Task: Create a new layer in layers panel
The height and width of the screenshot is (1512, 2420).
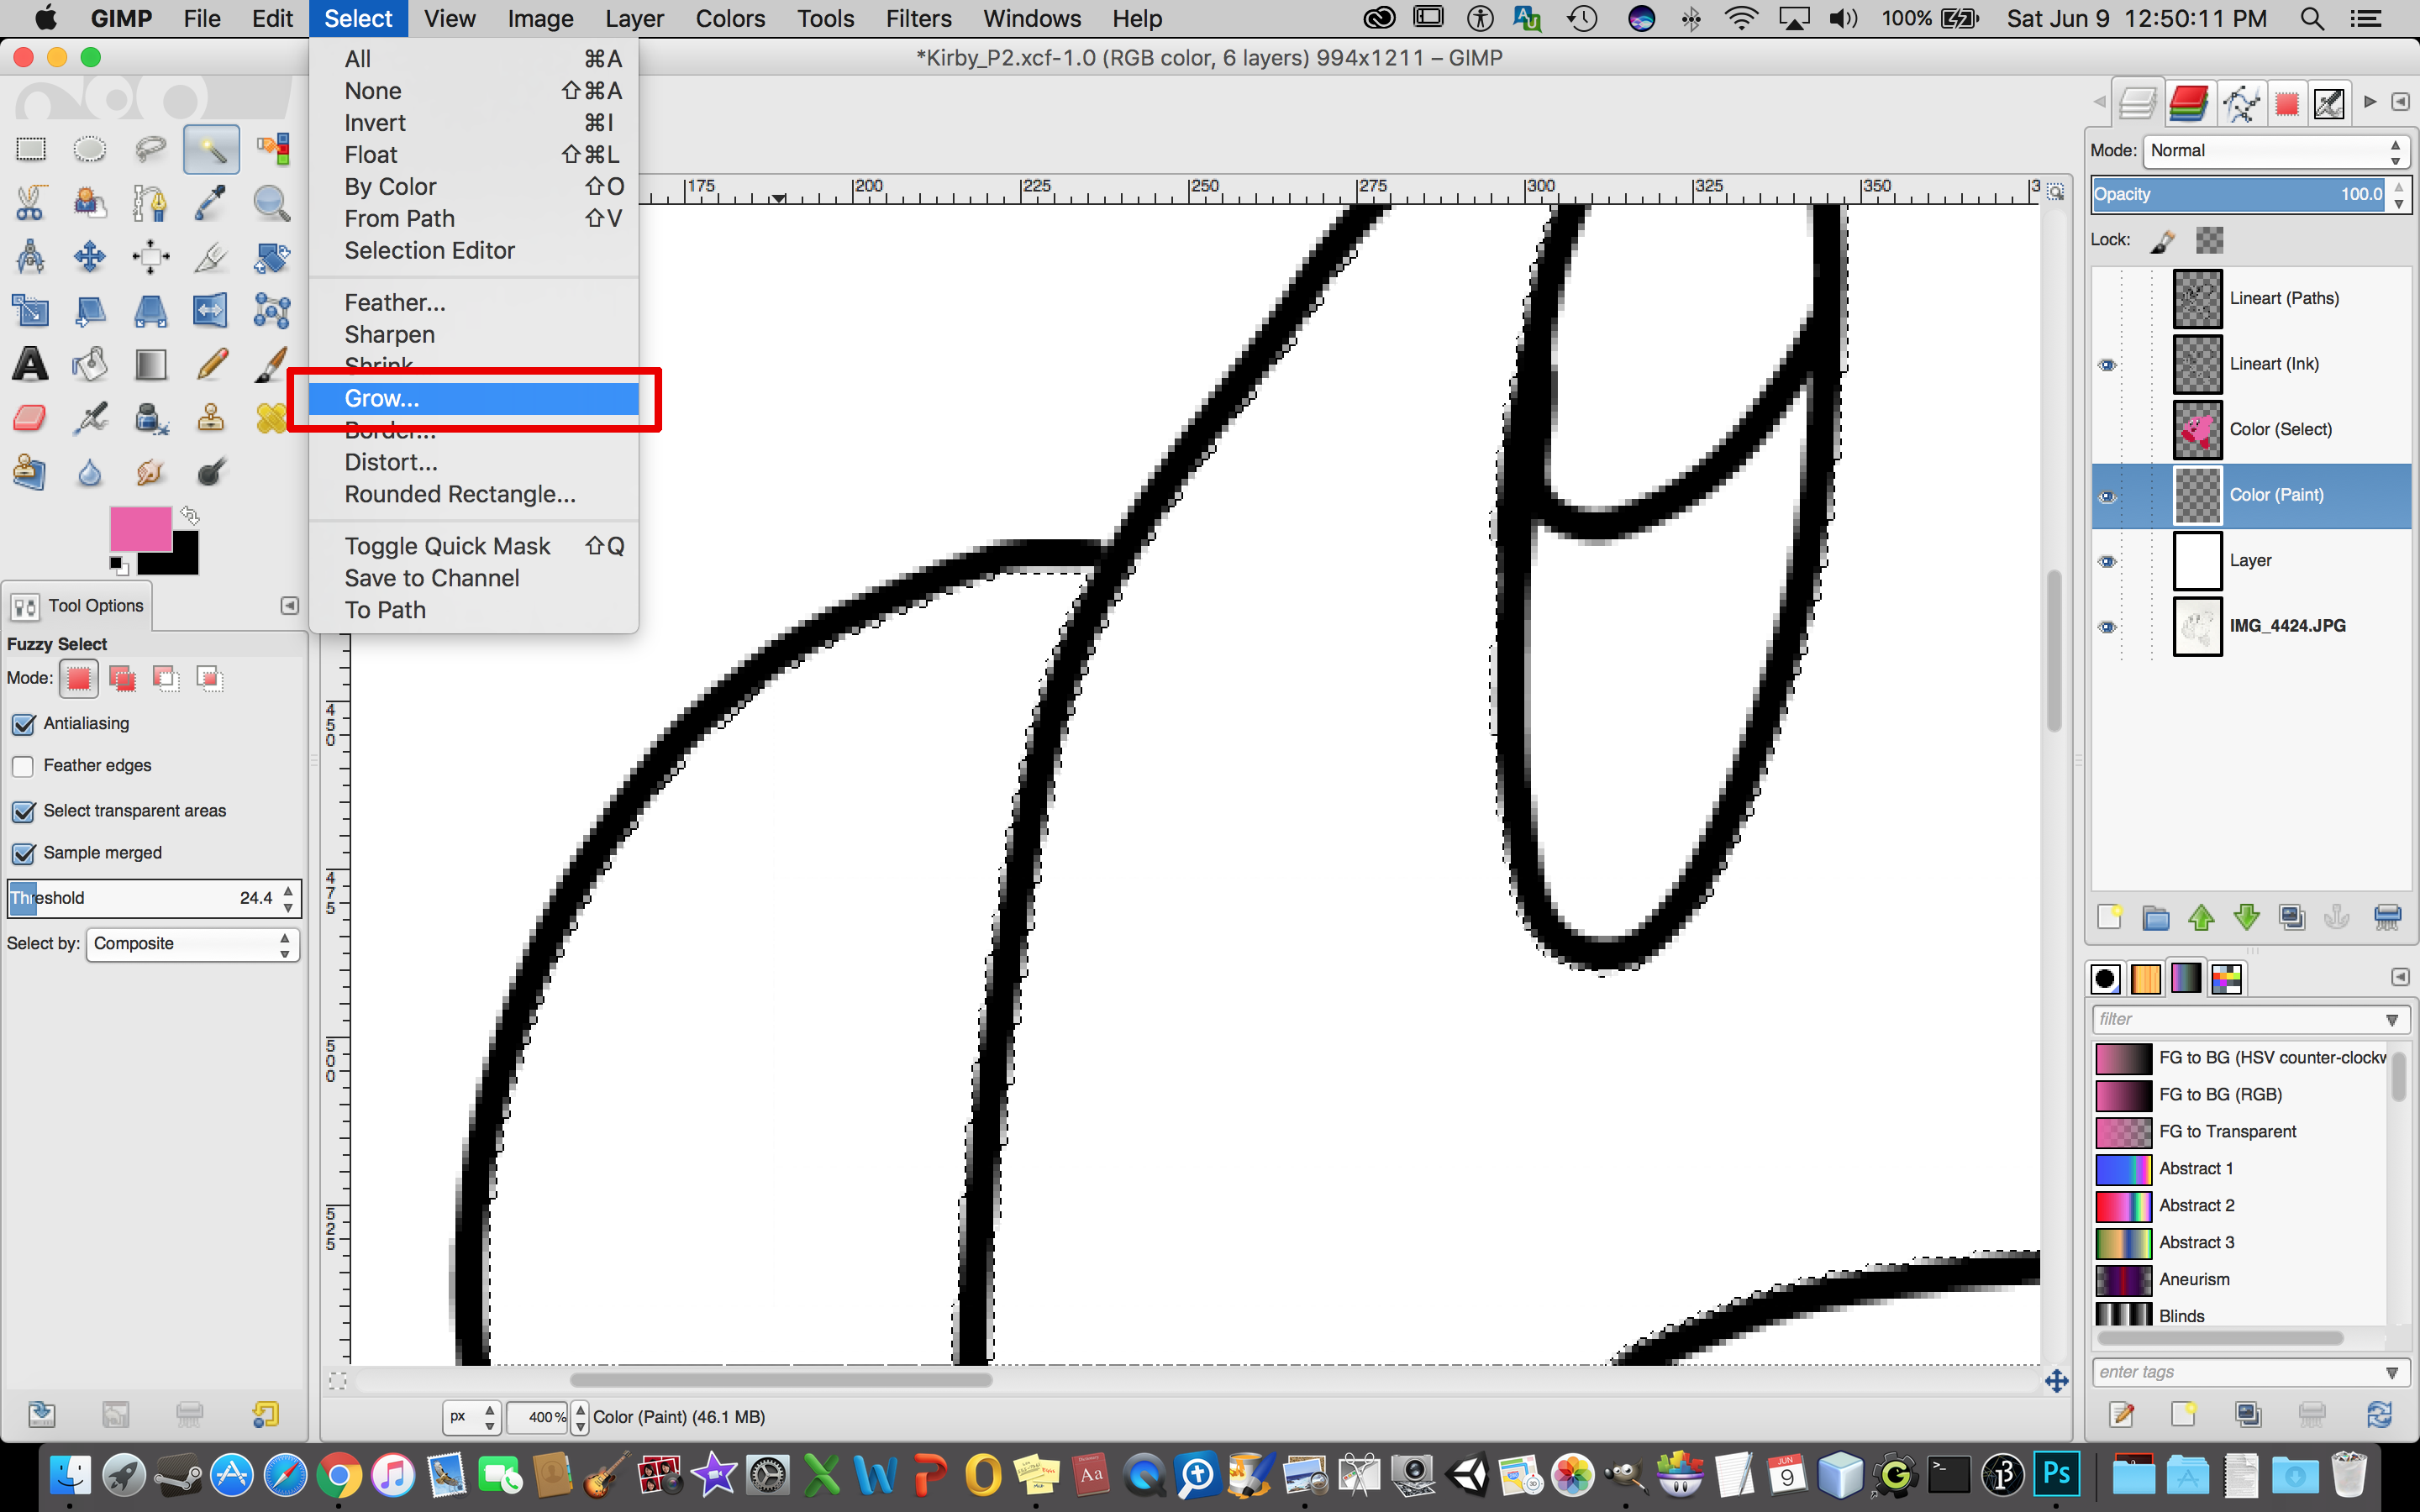Action: click(x=2109, y=917)
